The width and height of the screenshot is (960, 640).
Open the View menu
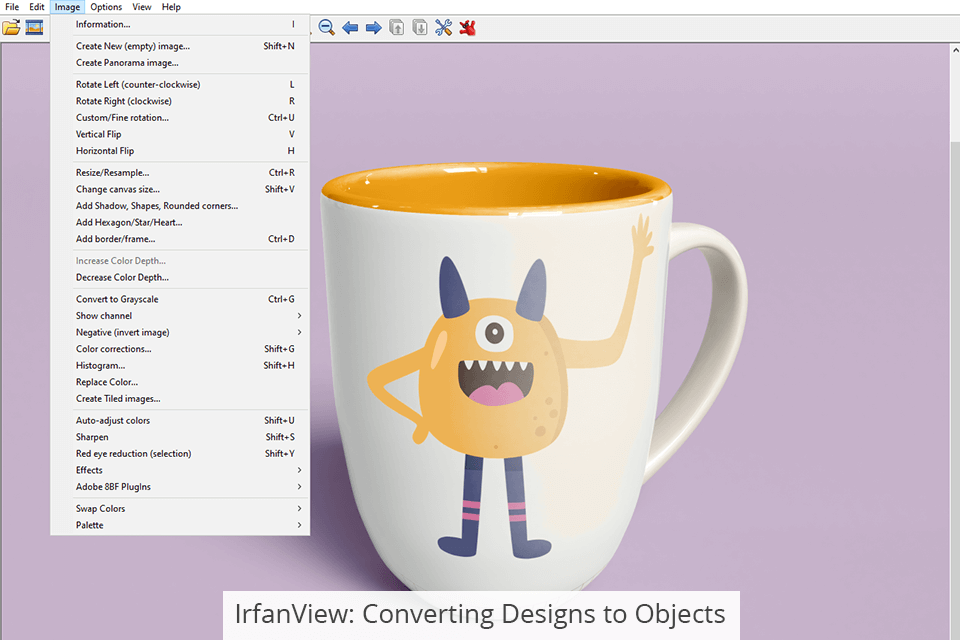point(141,7)
